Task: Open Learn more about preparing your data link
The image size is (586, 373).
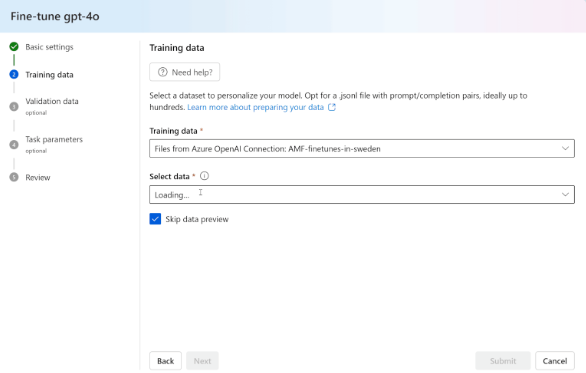Action: point(256,107)
